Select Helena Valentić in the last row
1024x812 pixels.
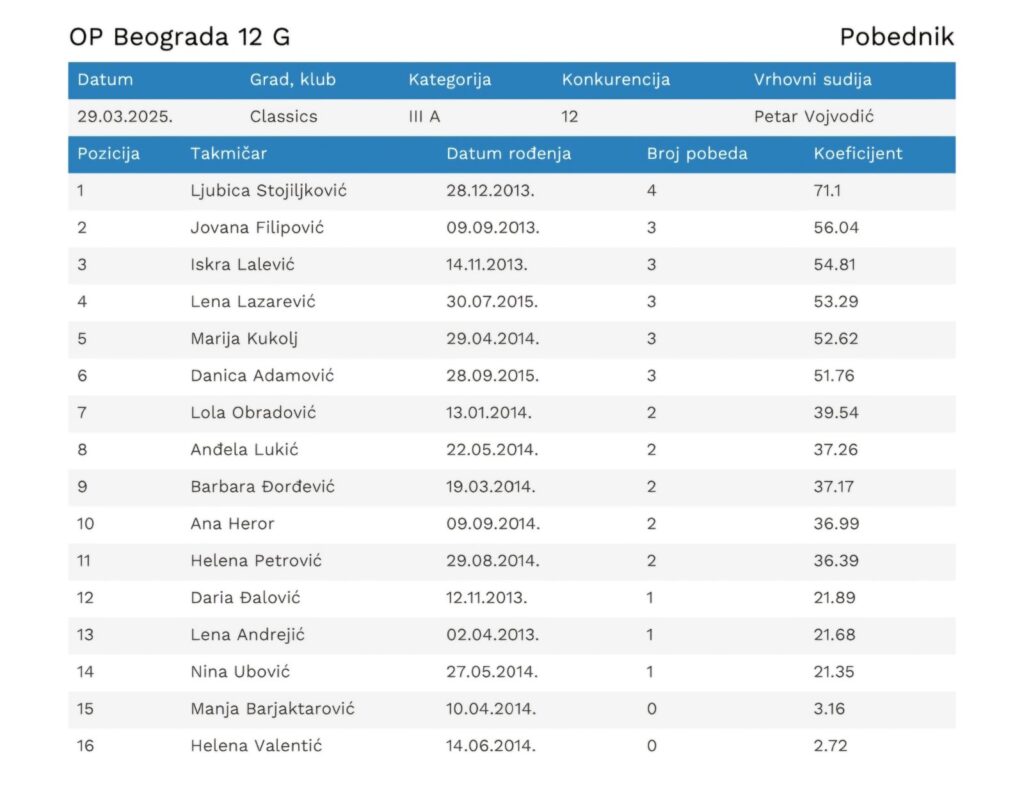[256, 746]
